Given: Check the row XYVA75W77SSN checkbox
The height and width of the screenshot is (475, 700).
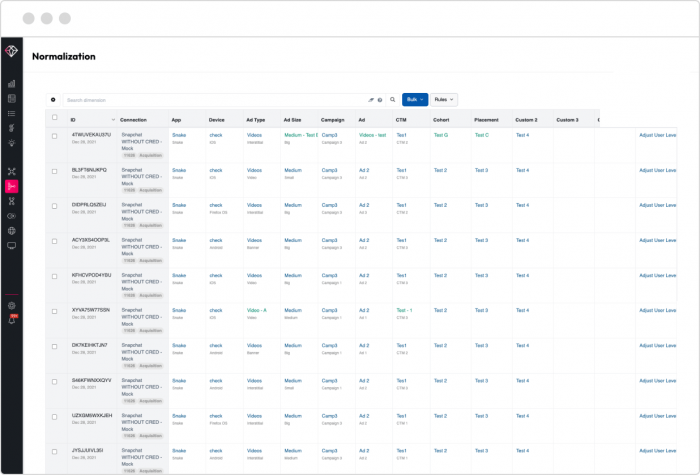Looking at the screenshot, I should 54,312.
